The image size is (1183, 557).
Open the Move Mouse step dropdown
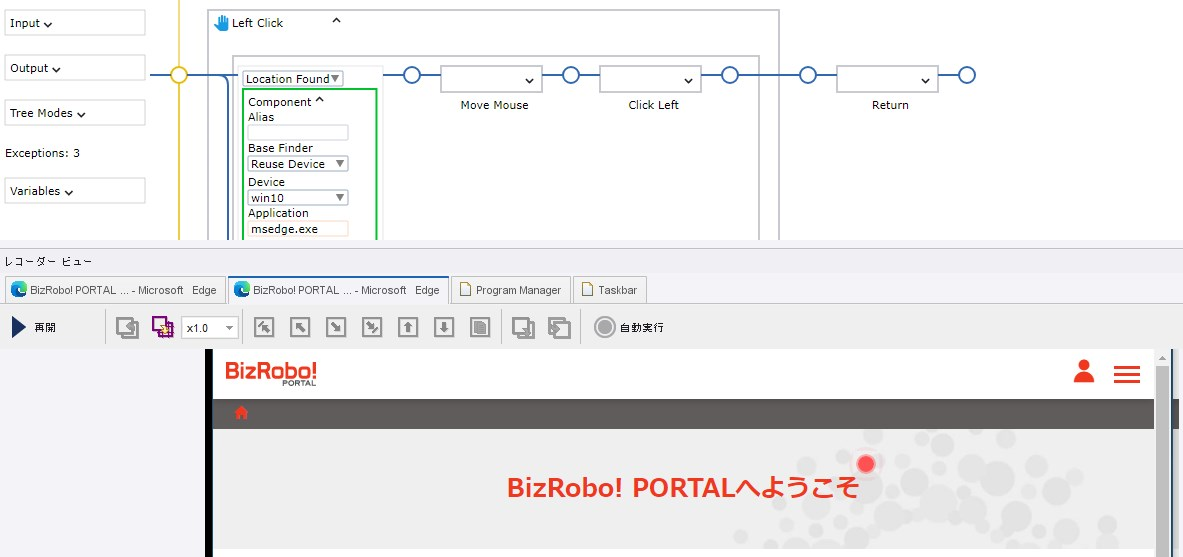coord(491,79)
